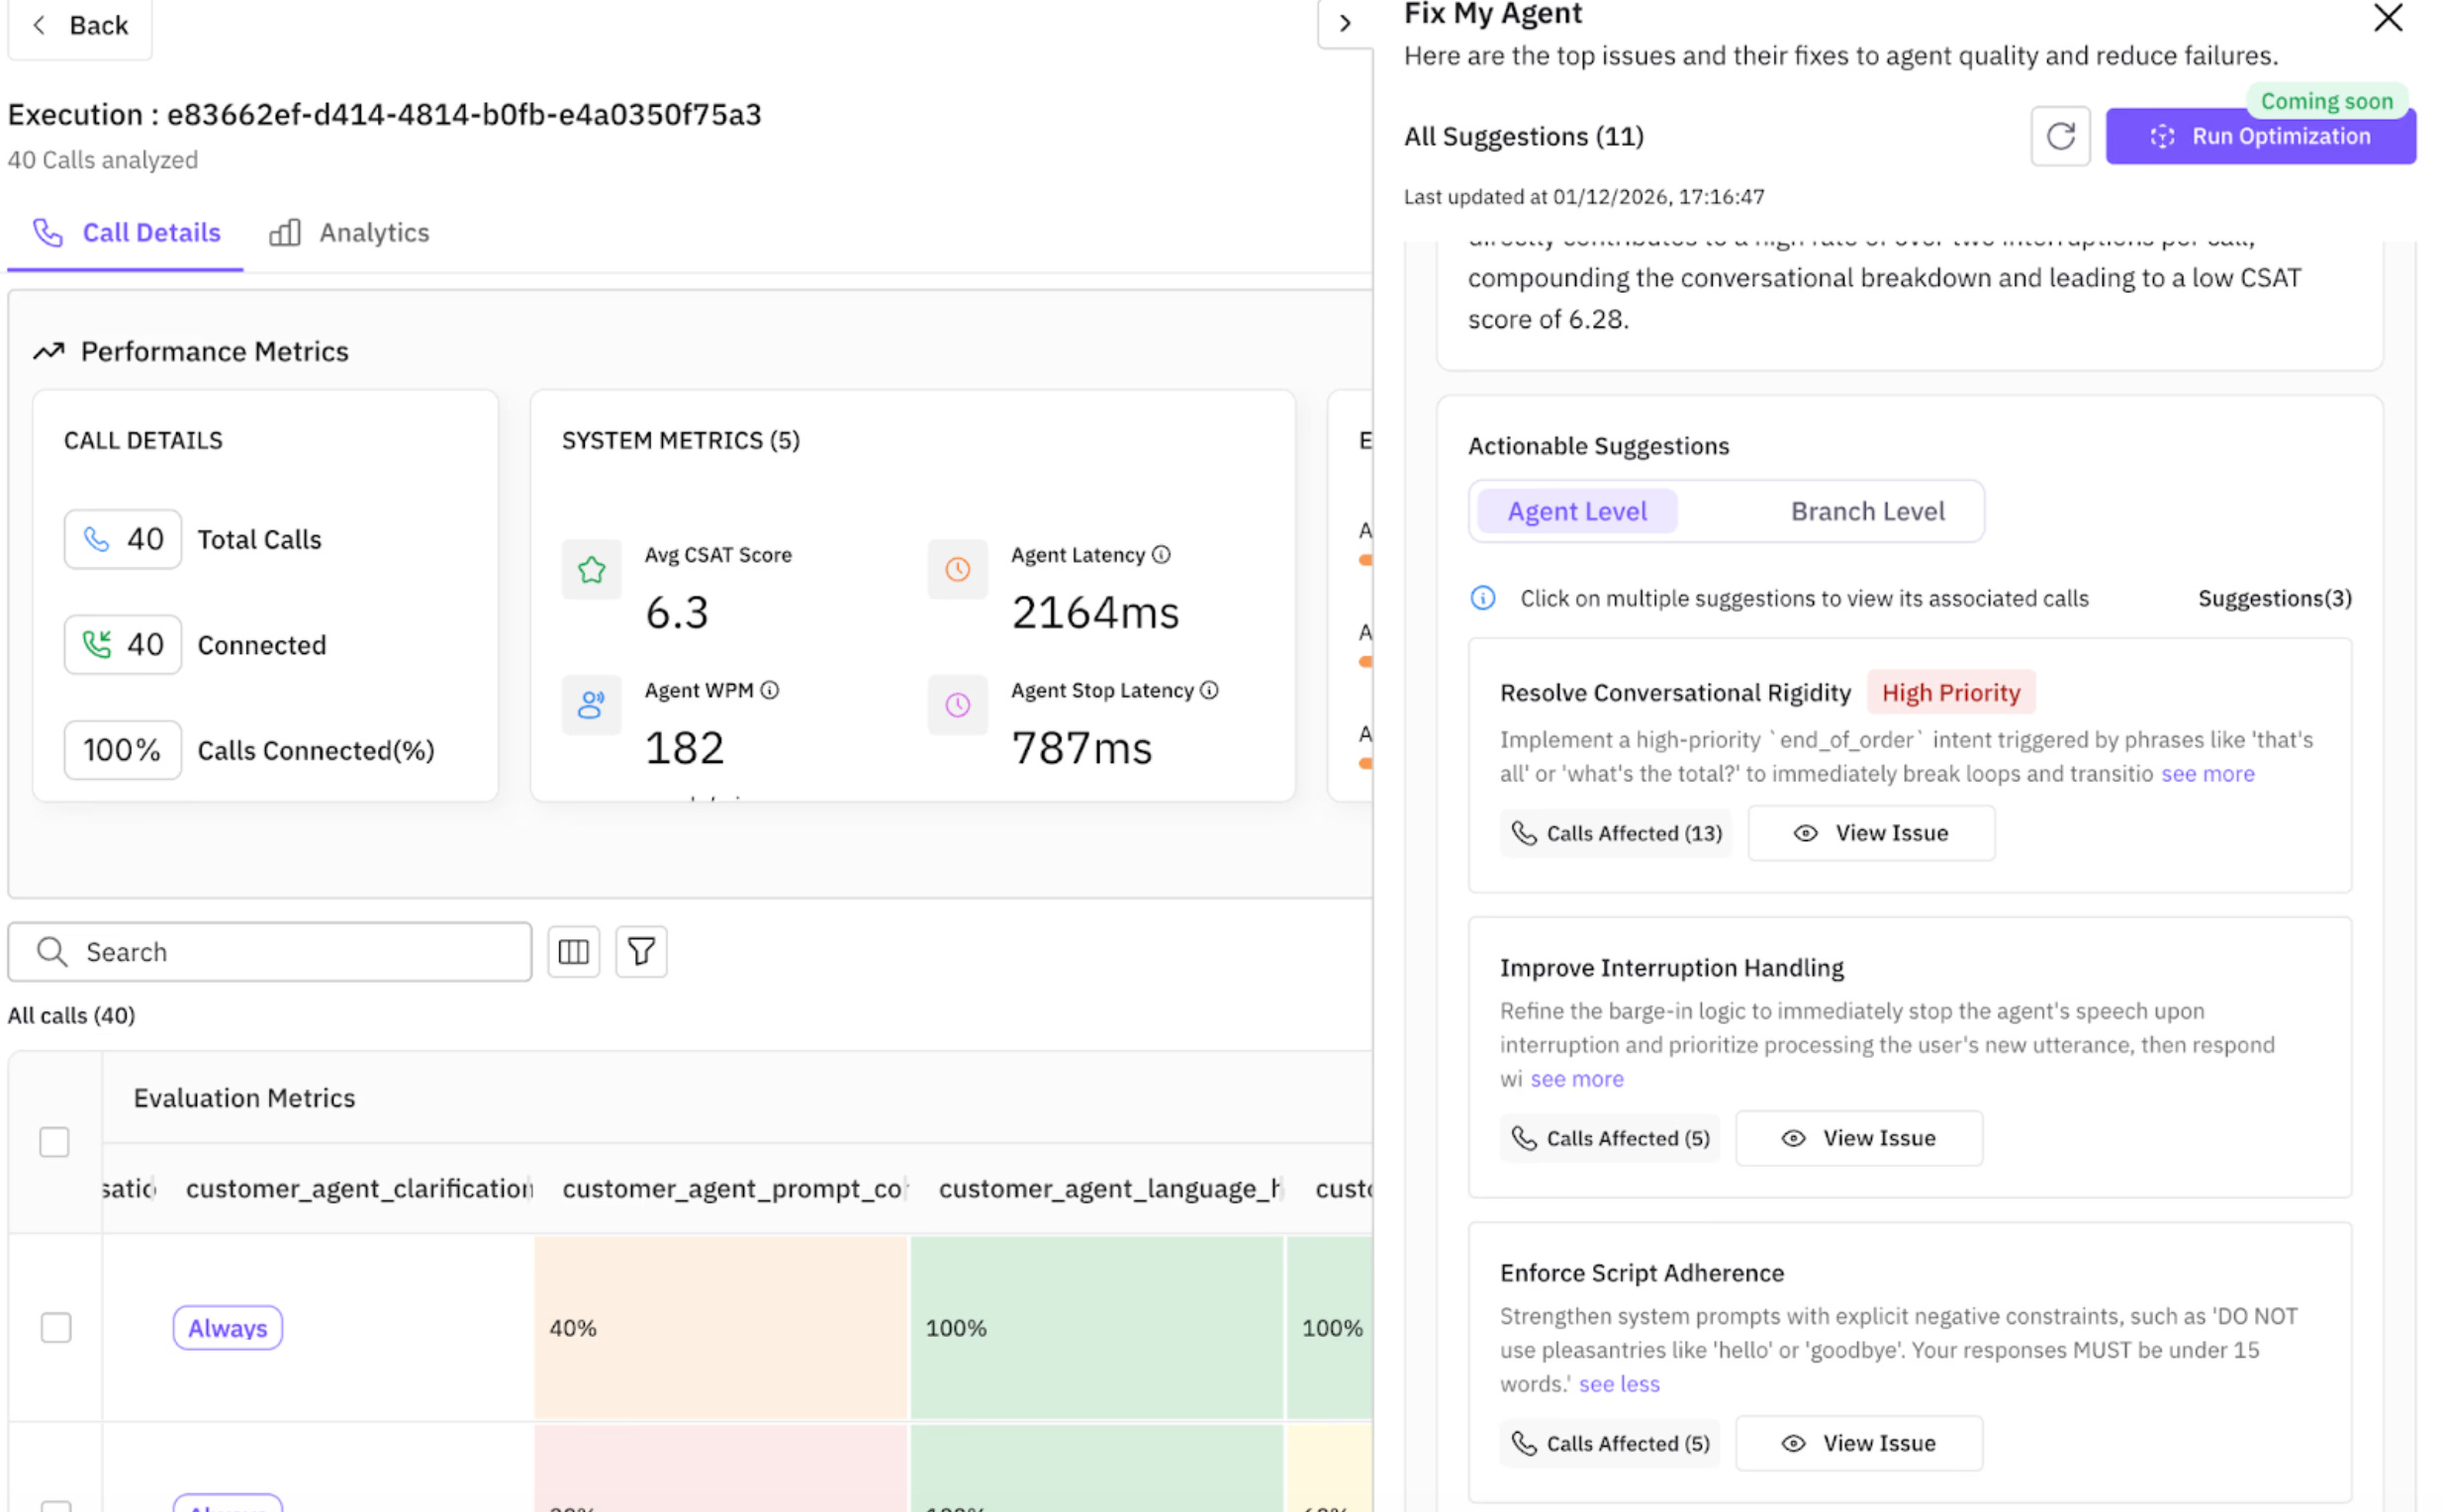Screen dimensions: 2444x1512
Task: Open the Analytics tab
Action: coord(349,233)
